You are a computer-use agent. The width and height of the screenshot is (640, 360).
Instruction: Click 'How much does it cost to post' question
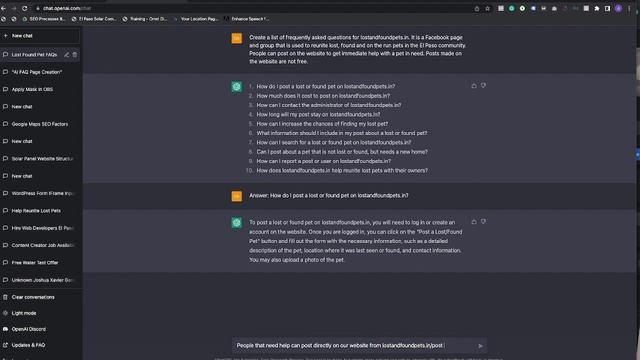(x=323, y=96)
